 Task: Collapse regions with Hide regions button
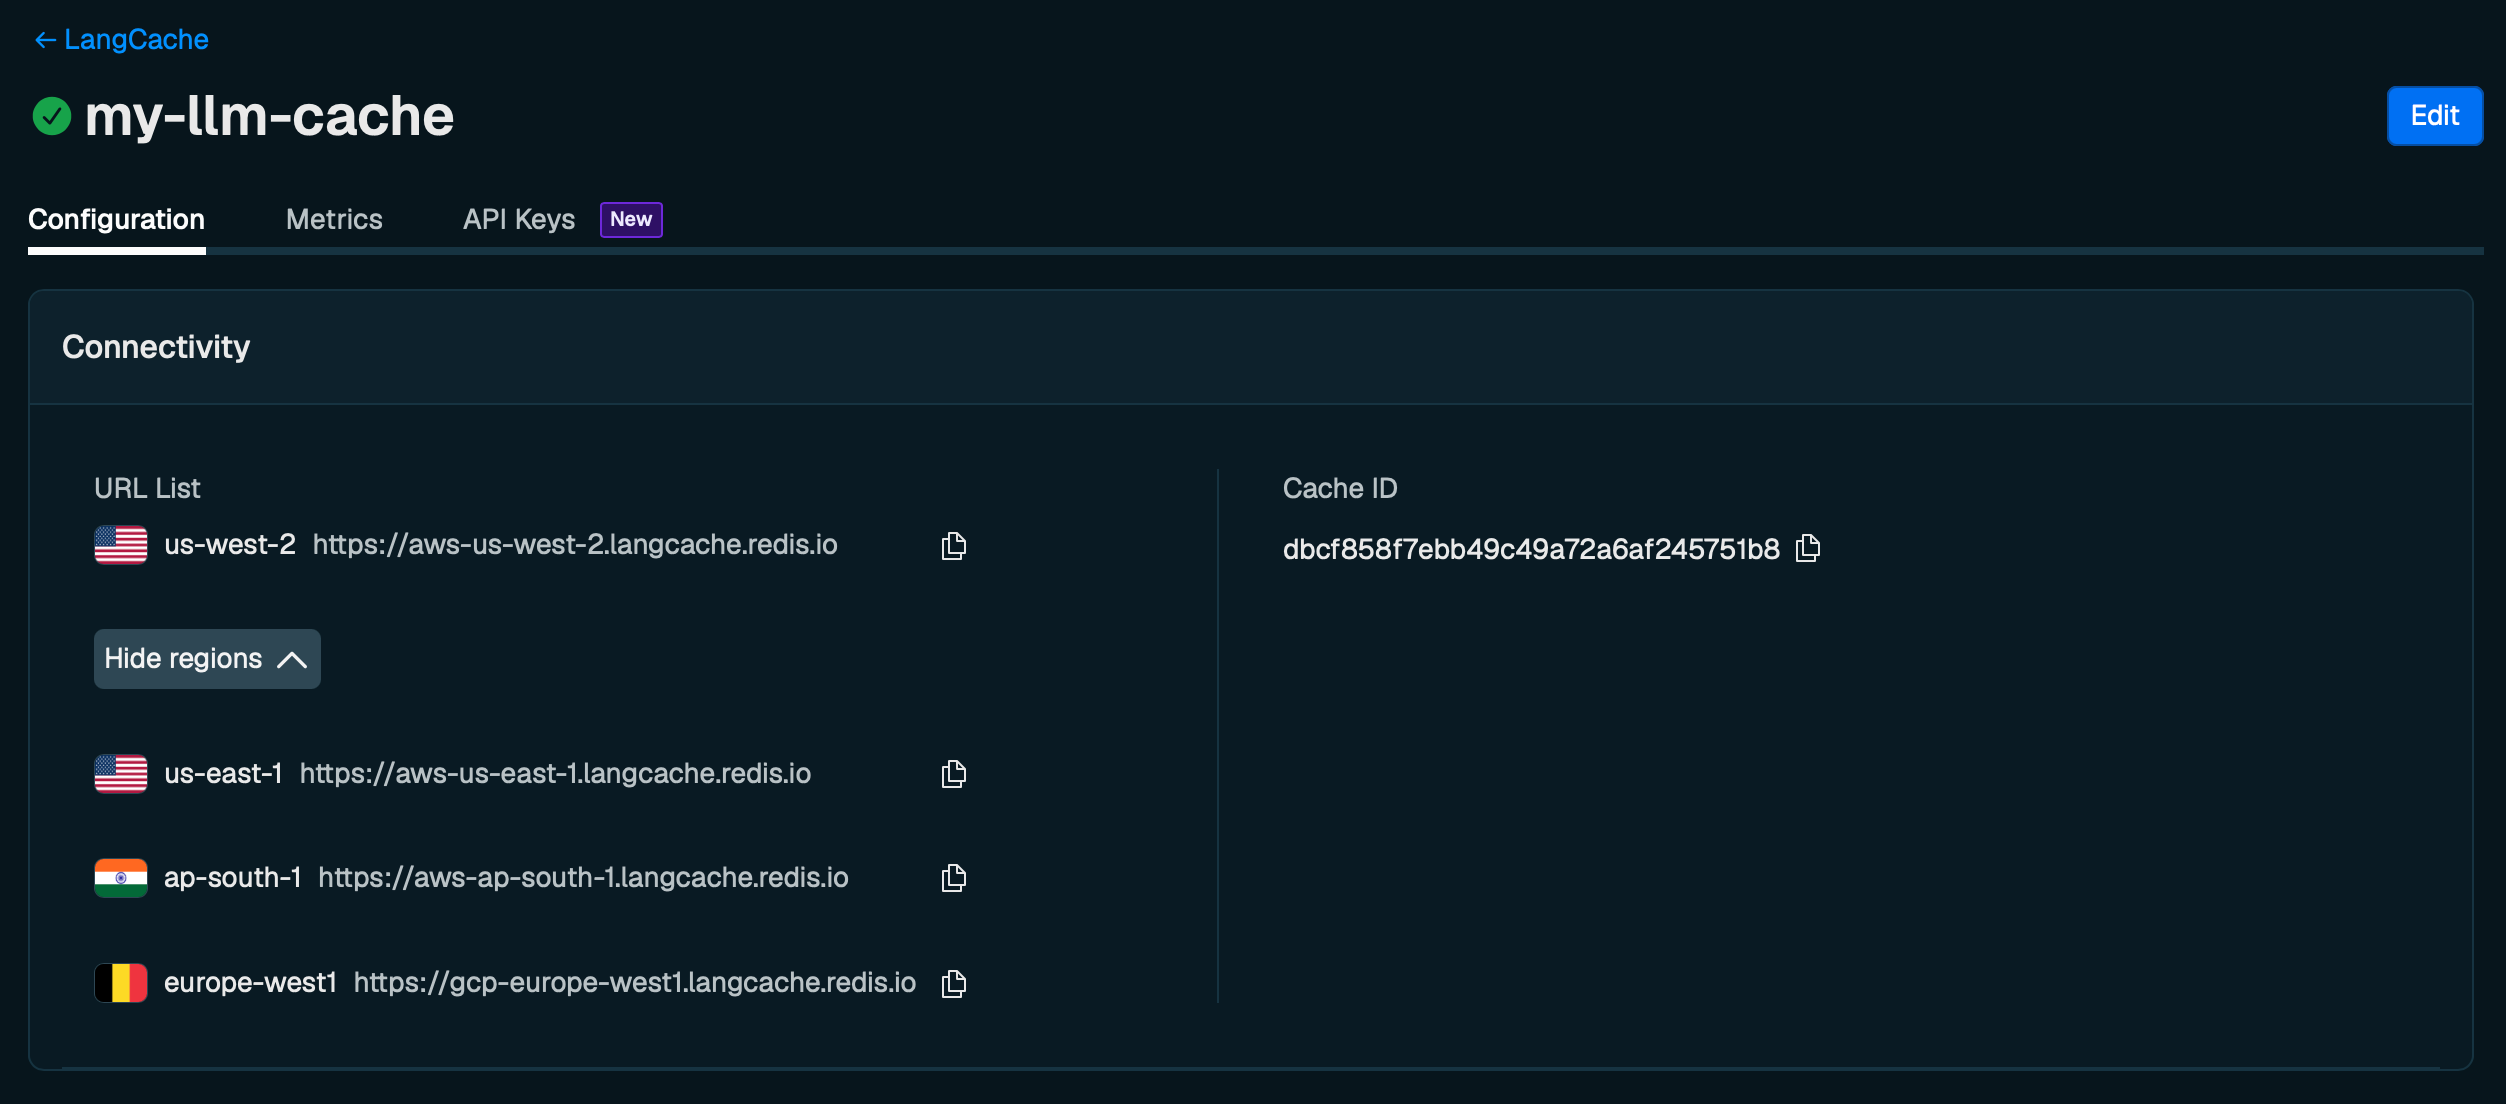[x=207, y=659]
